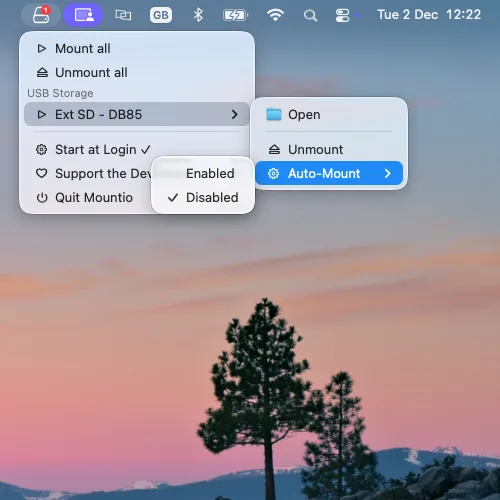
Task: Select the Ext SD - DB85 drive entry
Action: pos(137,114)
